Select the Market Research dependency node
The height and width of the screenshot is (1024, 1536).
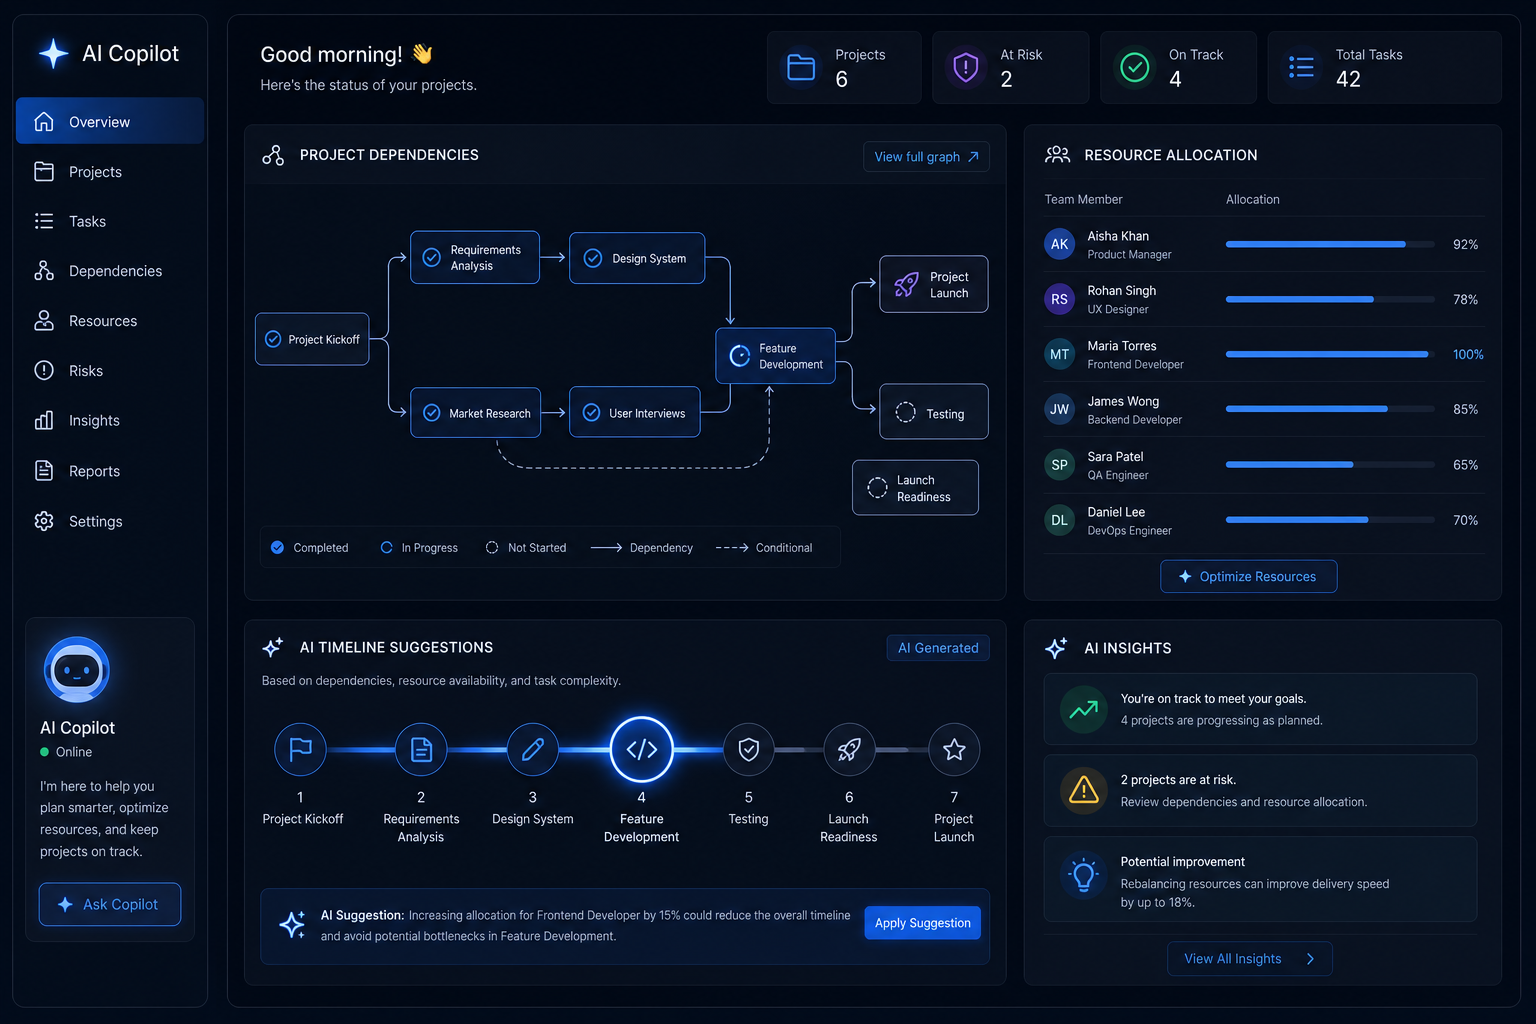(x=475, y=412)
